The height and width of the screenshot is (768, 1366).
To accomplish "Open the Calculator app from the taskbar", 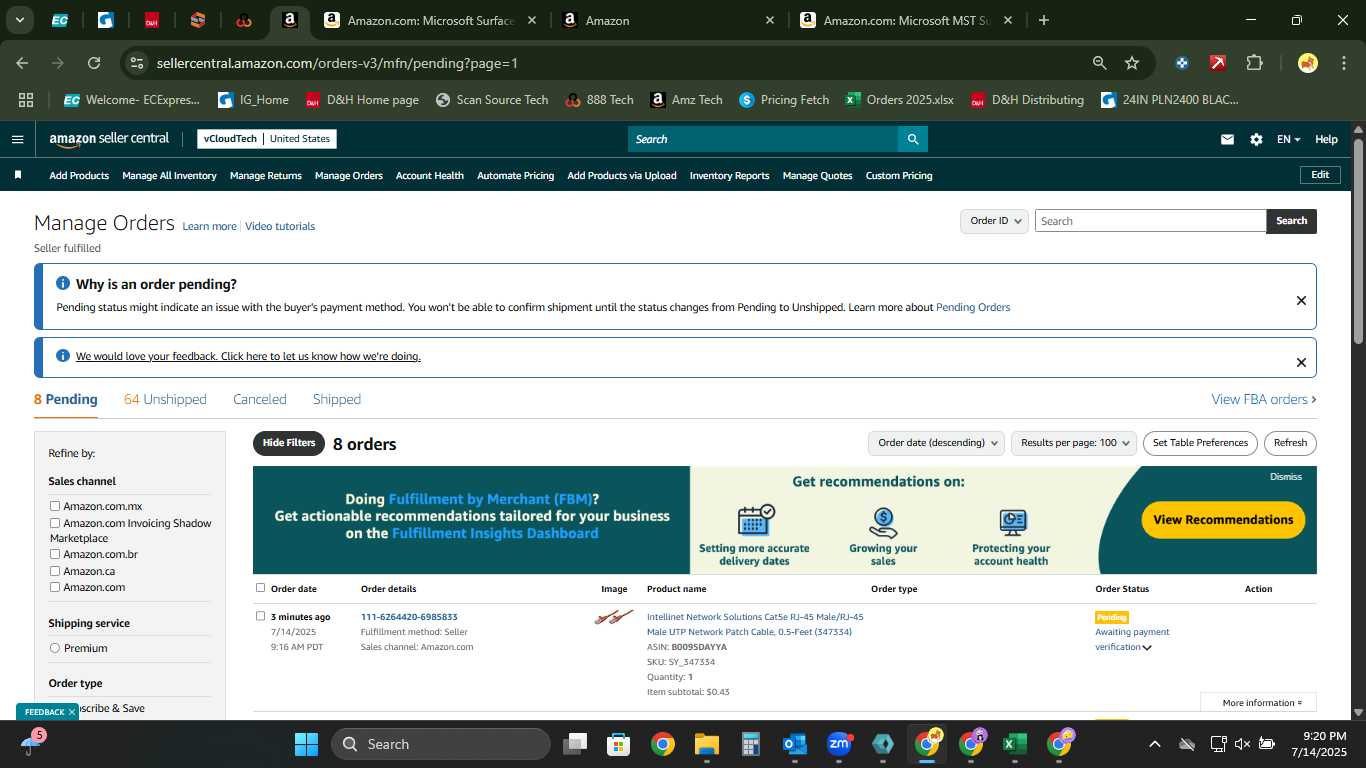I will point(751,744).
